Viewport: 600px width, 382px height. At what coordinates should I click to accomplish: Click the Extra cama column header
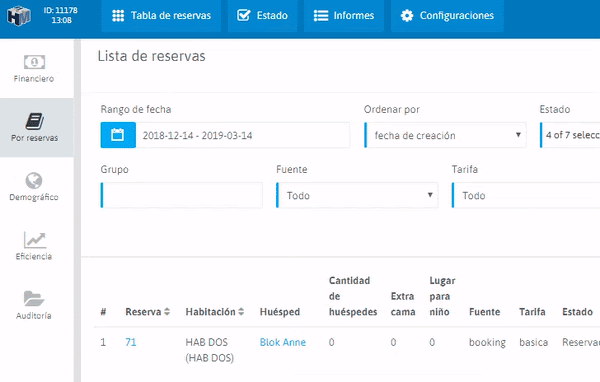tap(403, 304)
